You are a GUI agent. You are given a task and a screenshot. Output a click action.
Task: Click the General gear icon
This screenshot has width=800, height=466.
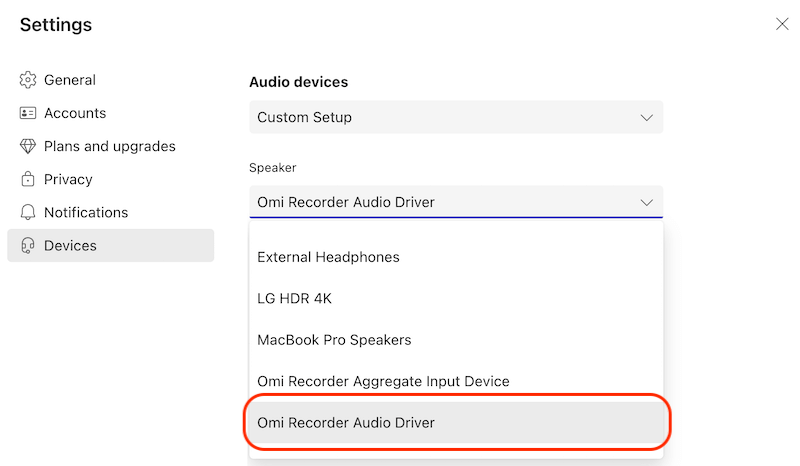(x=28, y=80)
